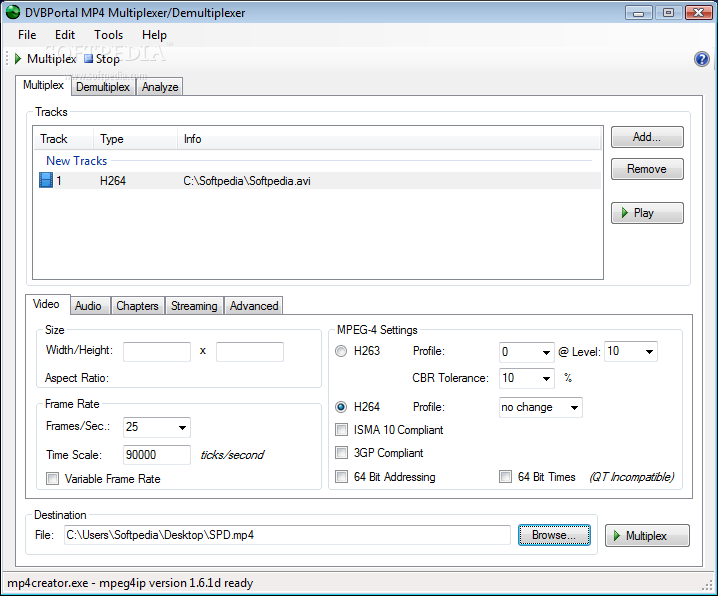This screenshot has width=718, height=596.
Task: Switch to the Audio settings tab
Action: [x=88, y=306]
